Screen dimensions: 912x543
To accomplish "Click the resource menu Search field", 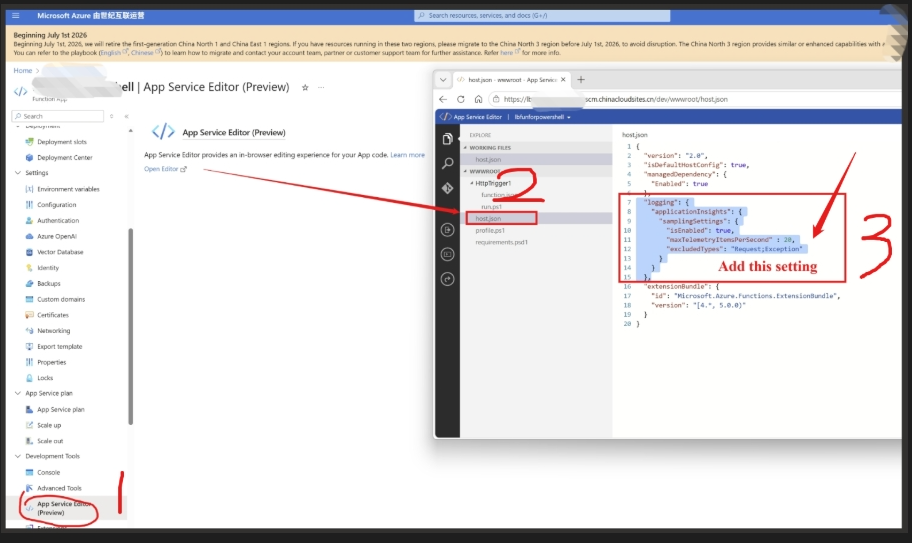I will [x=58, y=116].
